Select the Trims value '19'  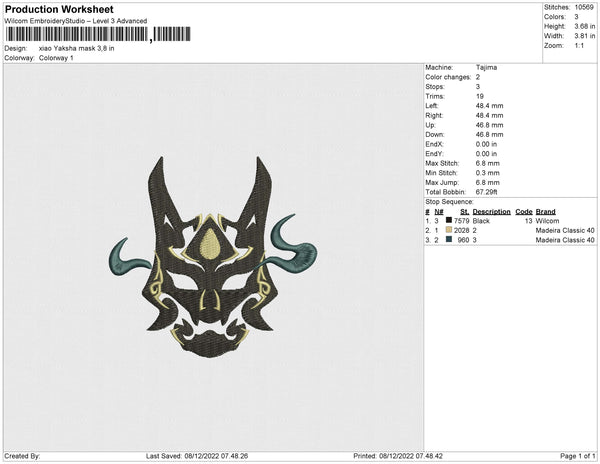coord(480,96)
